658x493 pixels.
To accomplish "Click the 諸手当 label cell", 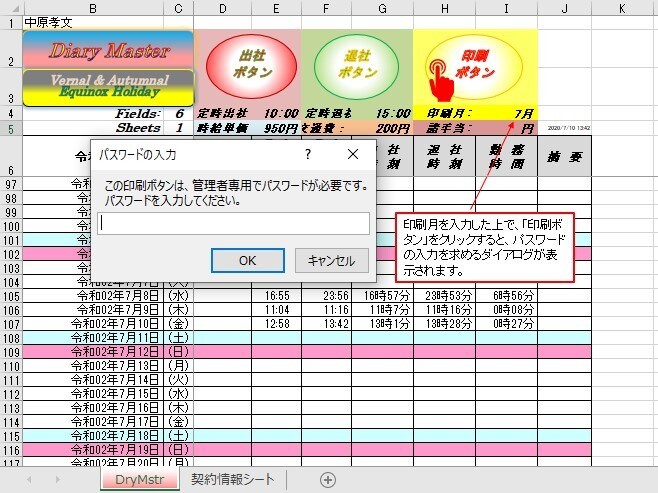I will pyautogui.click(x=444, y=128).
